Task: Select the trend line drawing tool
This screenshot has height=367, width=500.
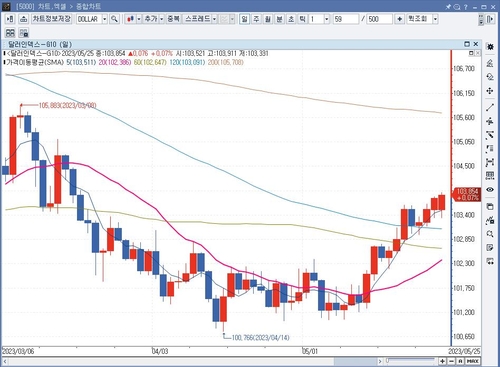Action: pos(490,107)
